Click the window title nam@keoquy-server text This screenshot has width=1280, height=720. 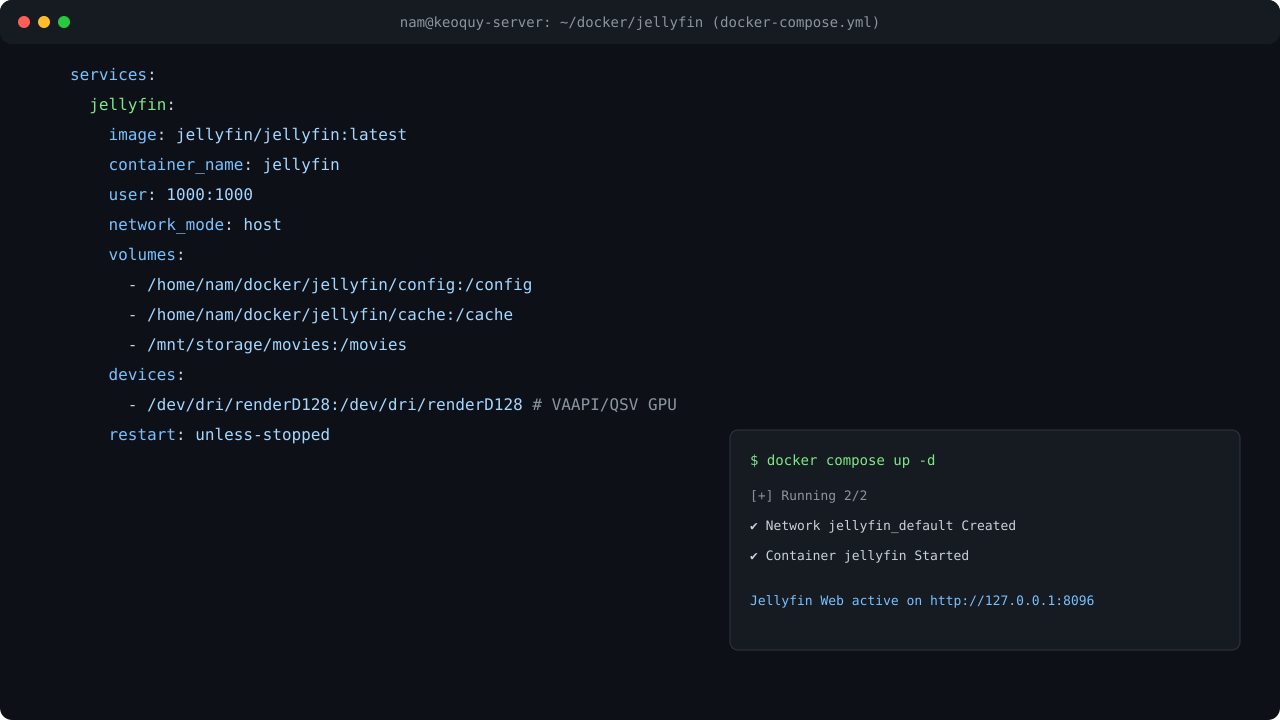pyautogui.click(x=640, y=22)
